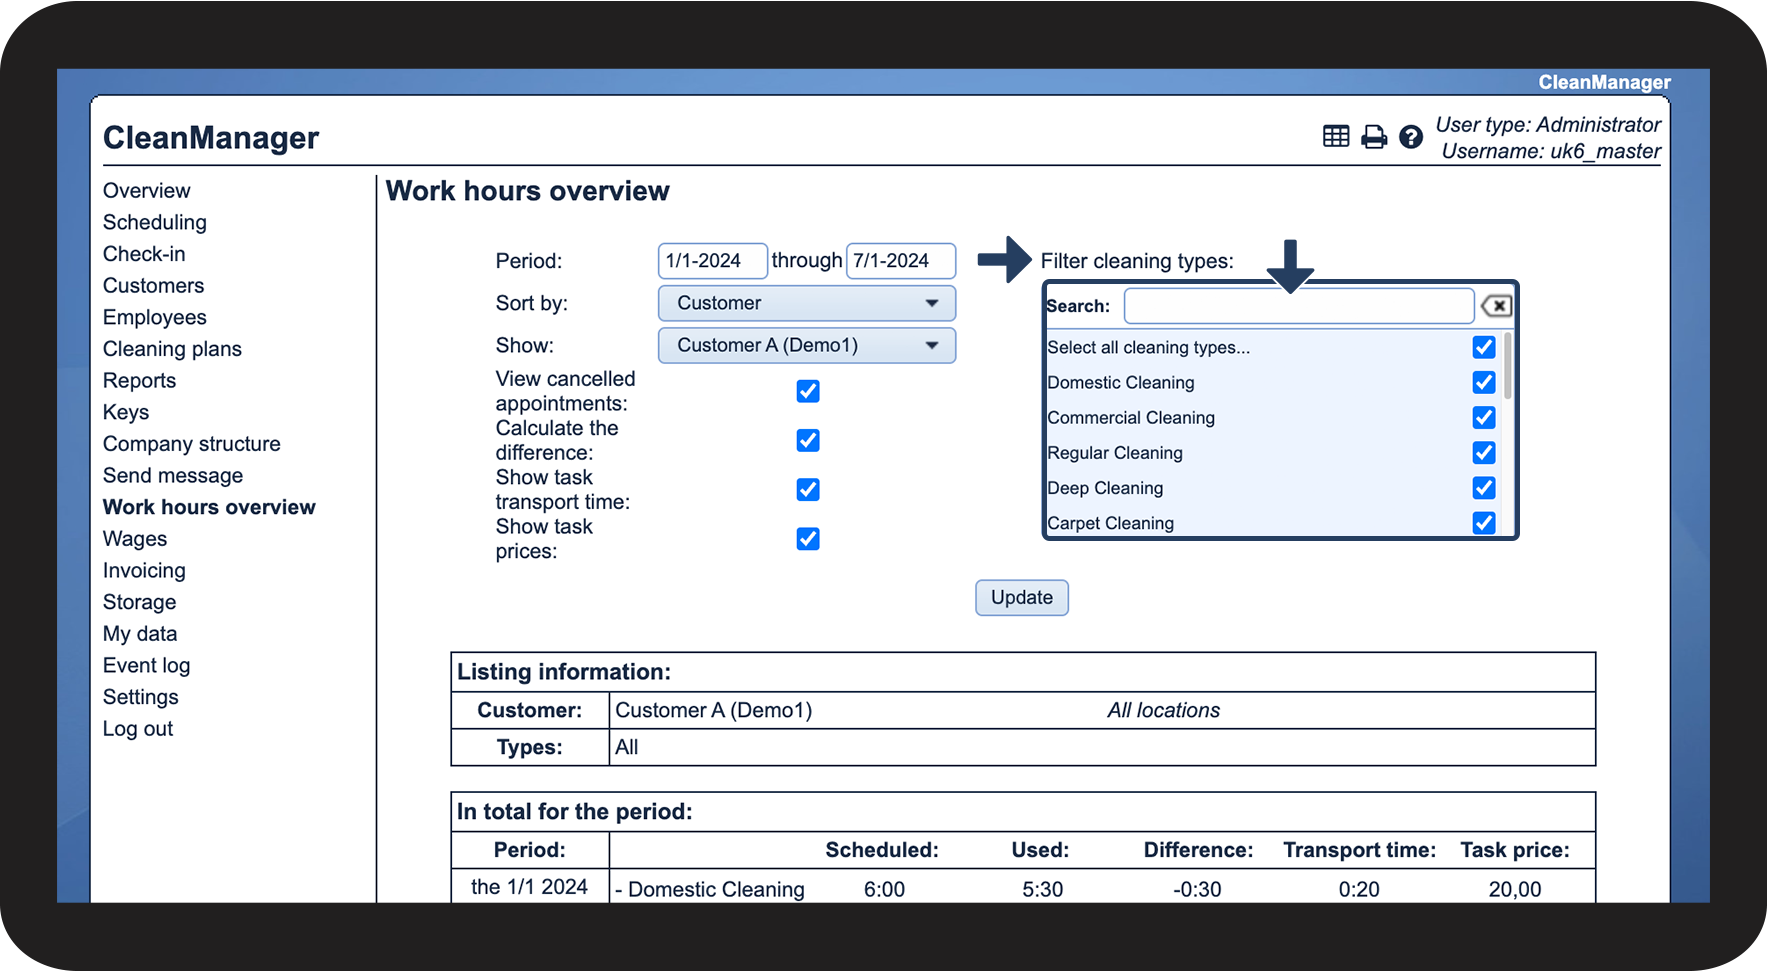The width and height of the screenshot is (1767, 971).
Task: Uncheck the Commercial Cleaning filter
Action: (1484, 417)
